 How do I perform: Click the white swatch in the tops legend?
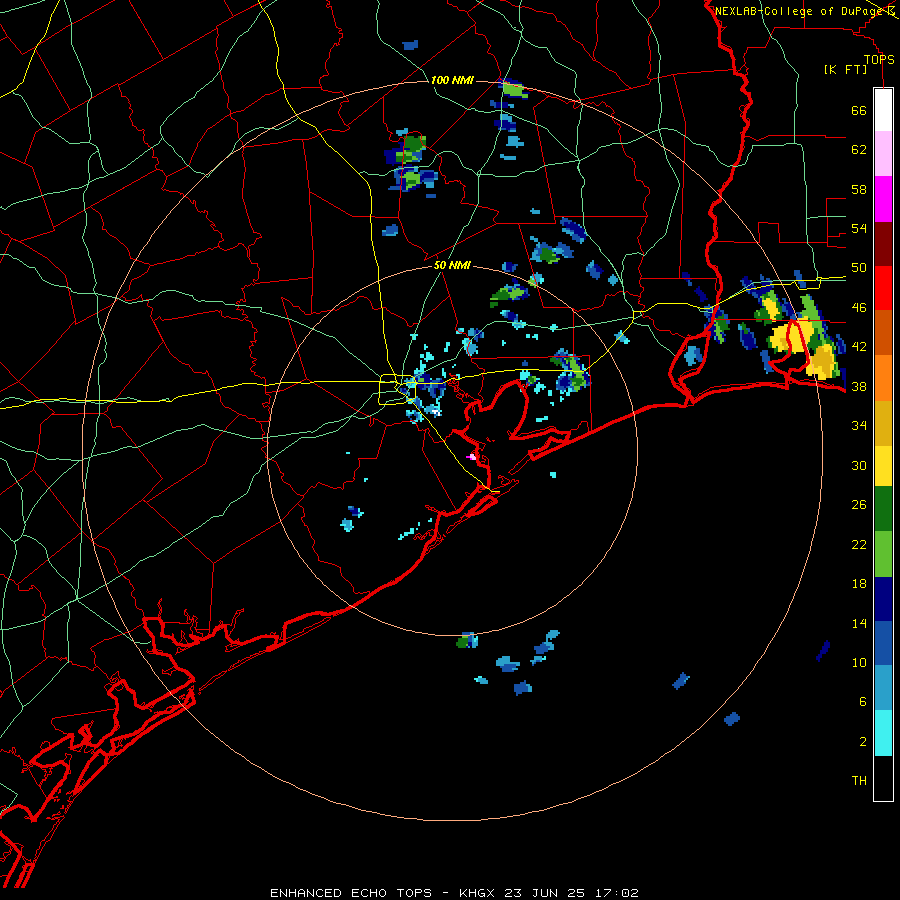[883, 110]
